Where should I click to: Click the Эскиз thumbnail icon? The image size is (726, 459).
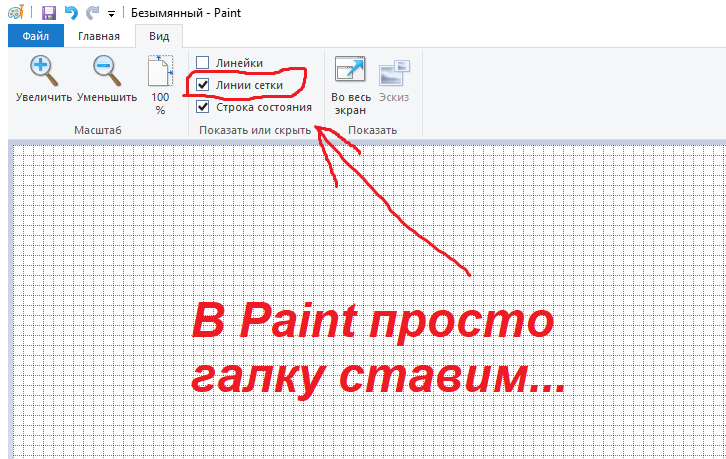click(394, 80)
